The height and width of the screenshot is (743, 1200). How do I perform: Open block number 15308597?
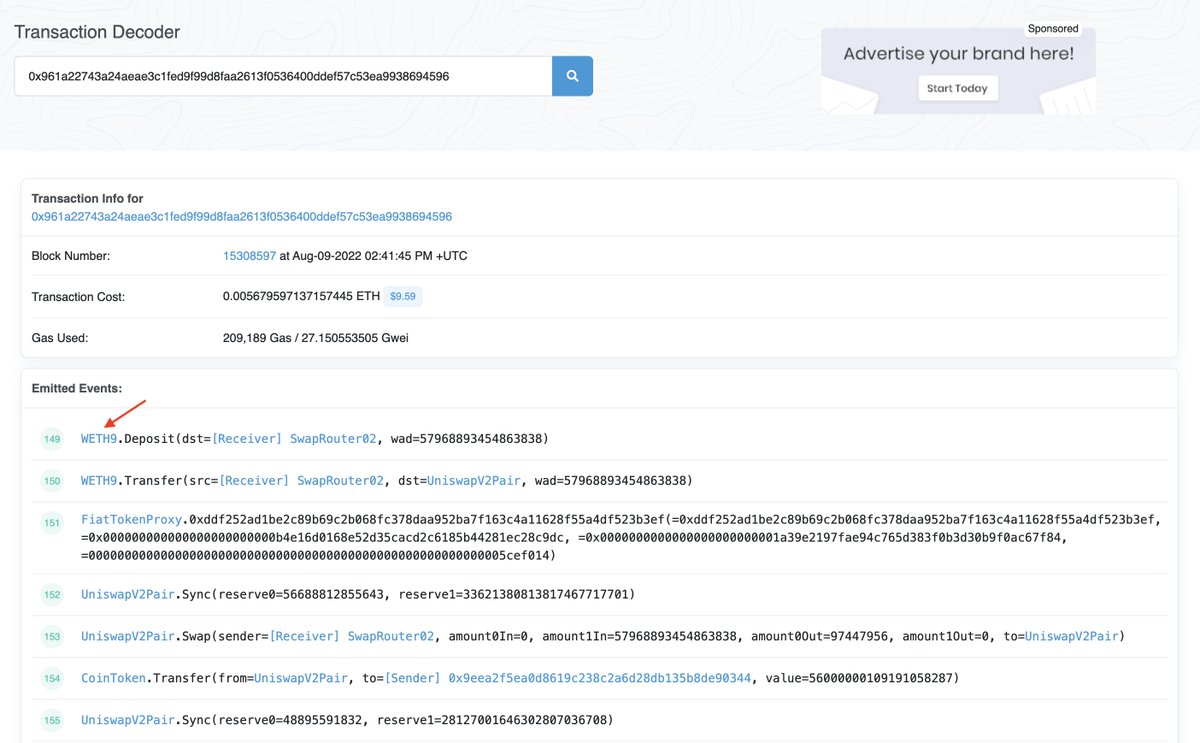coord(249,255)
